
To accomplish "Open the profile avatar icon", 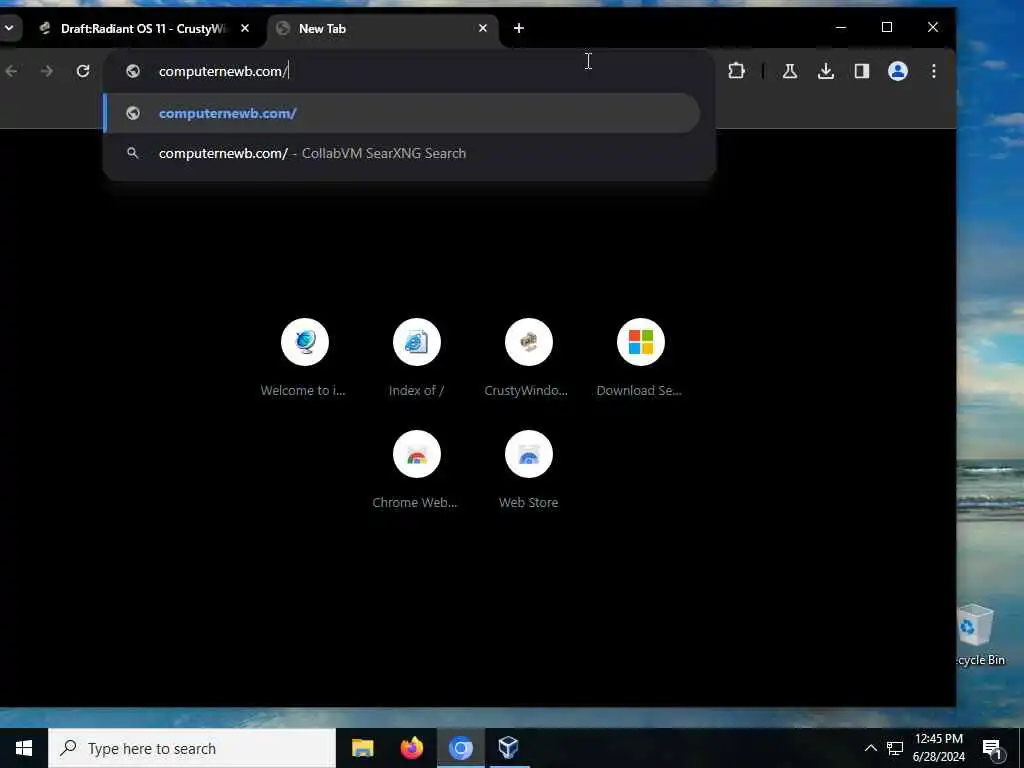I will coord(898,71).
